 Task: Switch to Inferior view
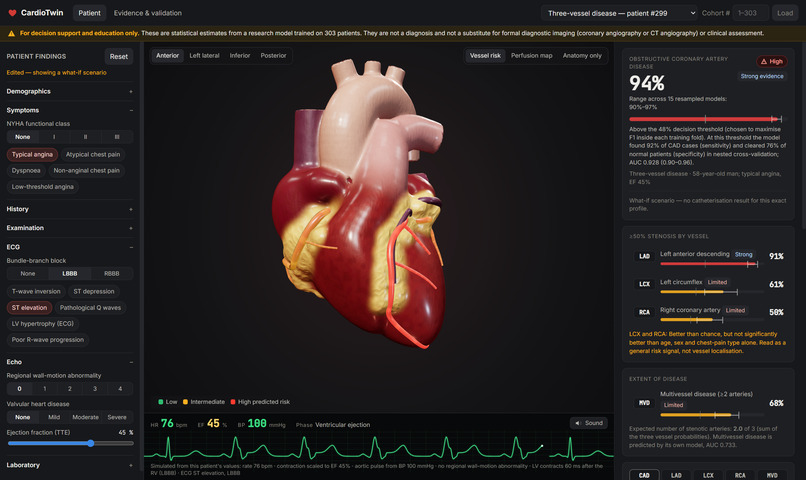point(240,56)
